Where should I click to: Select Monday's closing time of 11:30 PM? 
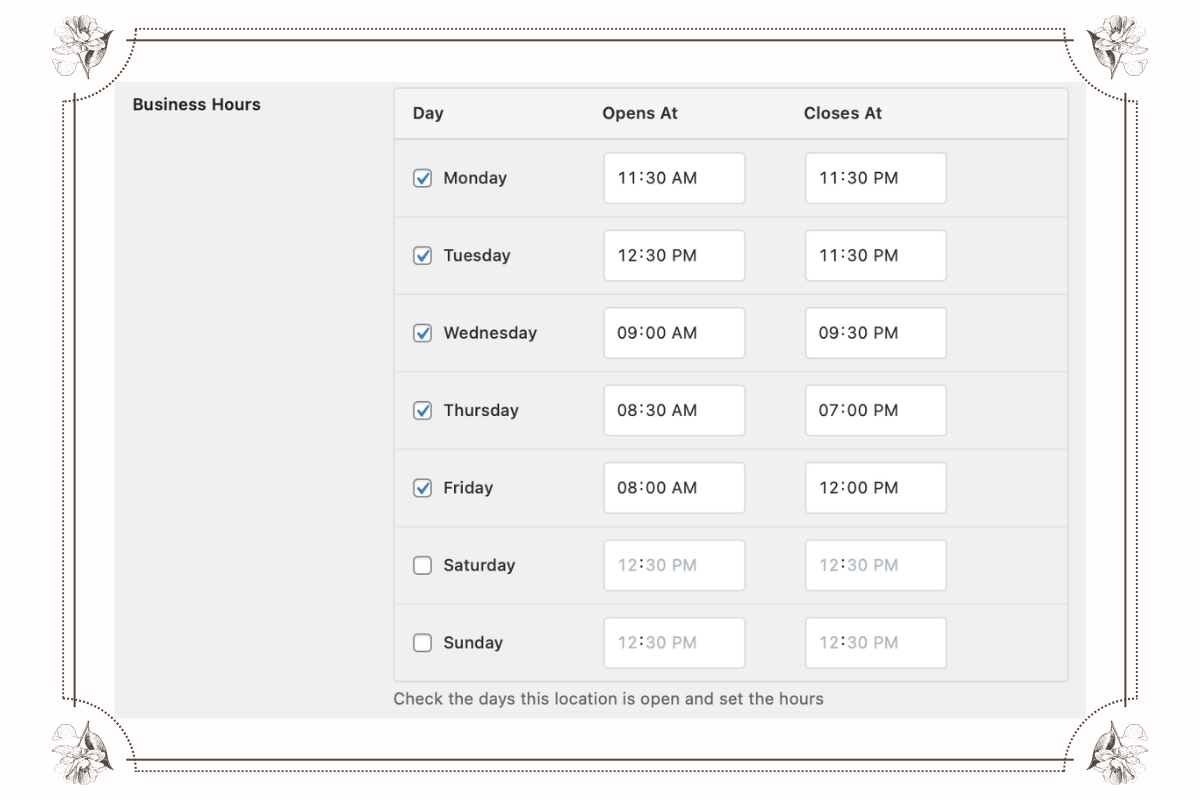[875, 177]
